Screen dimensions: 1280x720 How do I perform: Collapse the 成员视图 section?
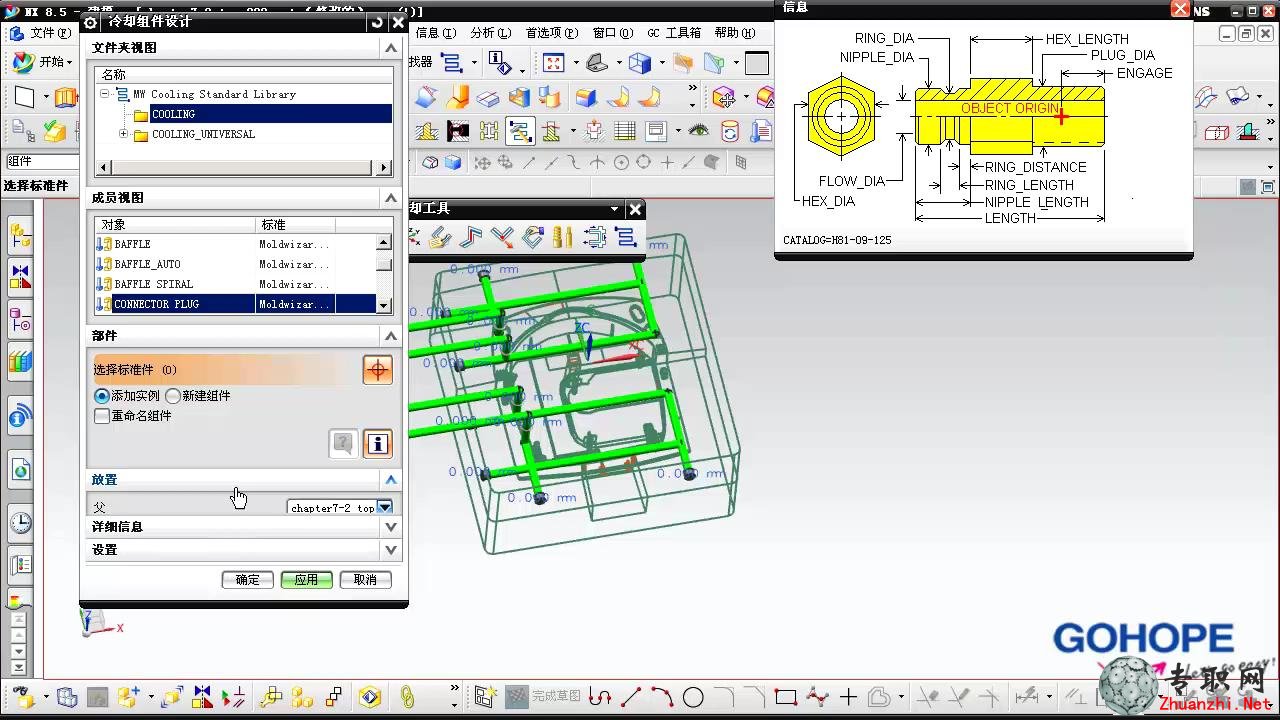coord(391,198)
